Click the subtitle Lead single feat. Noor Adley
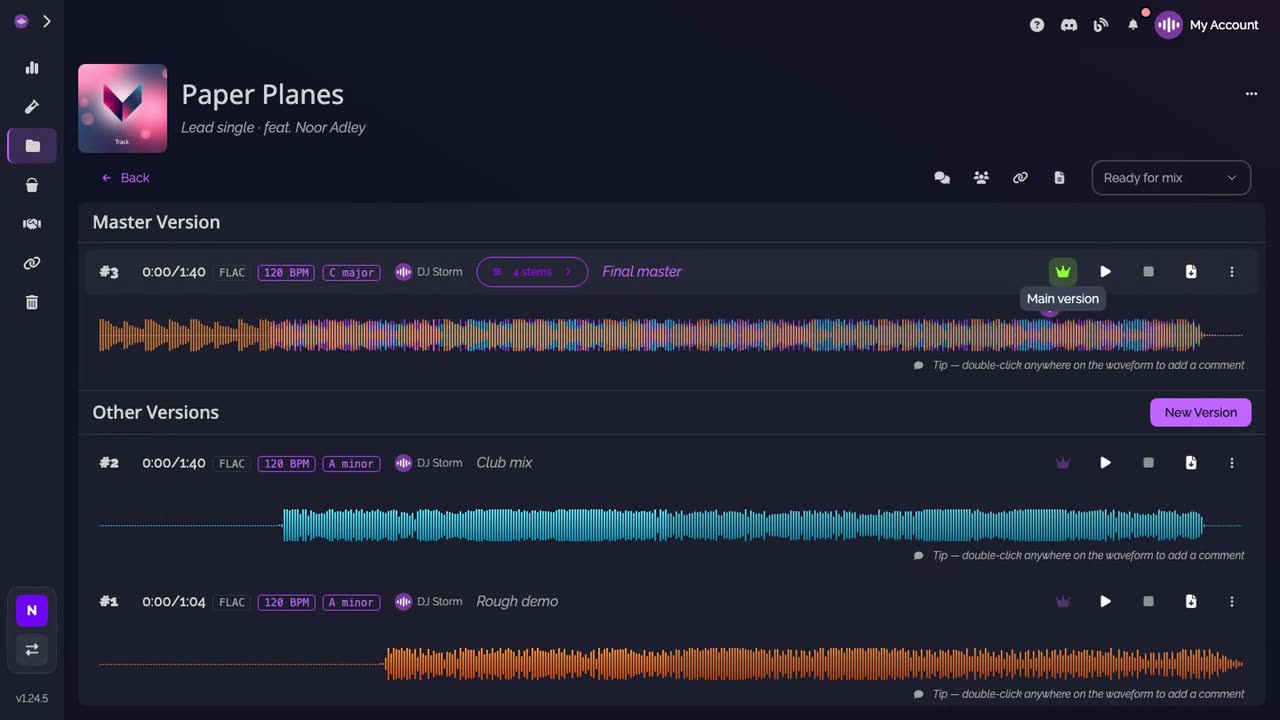Image resolution: width=1280 pixels, height=720 pixels. pos(273,127)
